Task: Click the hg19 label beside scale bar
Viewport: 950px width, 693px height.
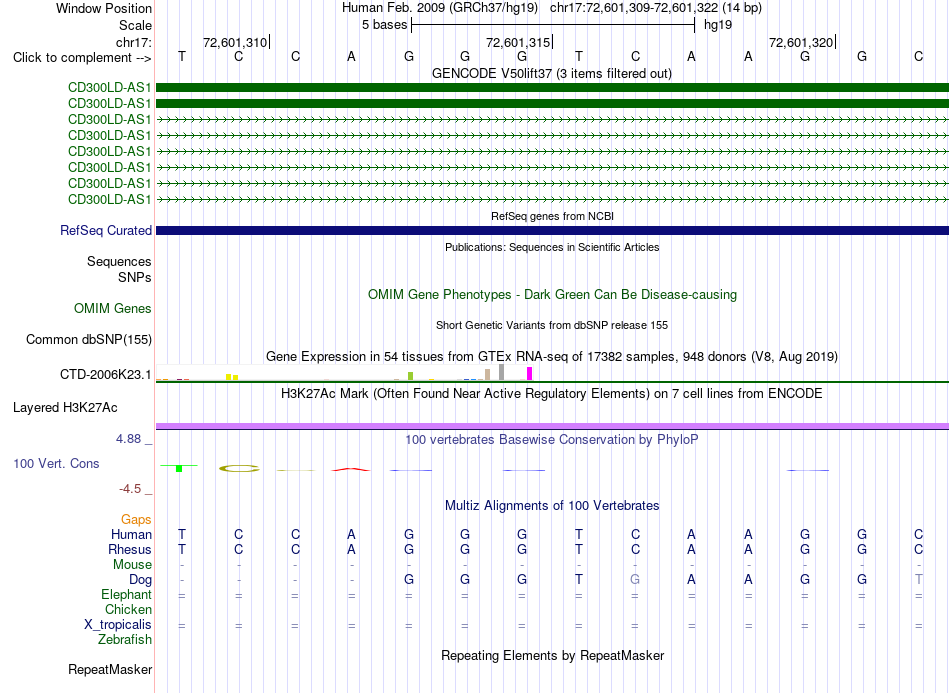Action: tap(718, 25)
